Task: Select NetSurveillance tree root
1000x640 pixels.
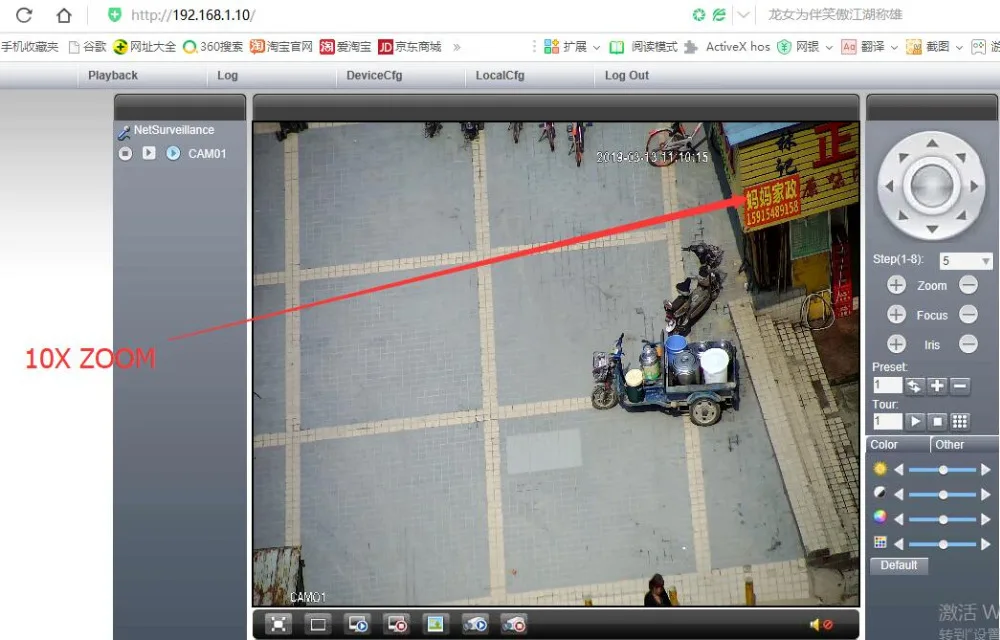Action: [173, 130]
